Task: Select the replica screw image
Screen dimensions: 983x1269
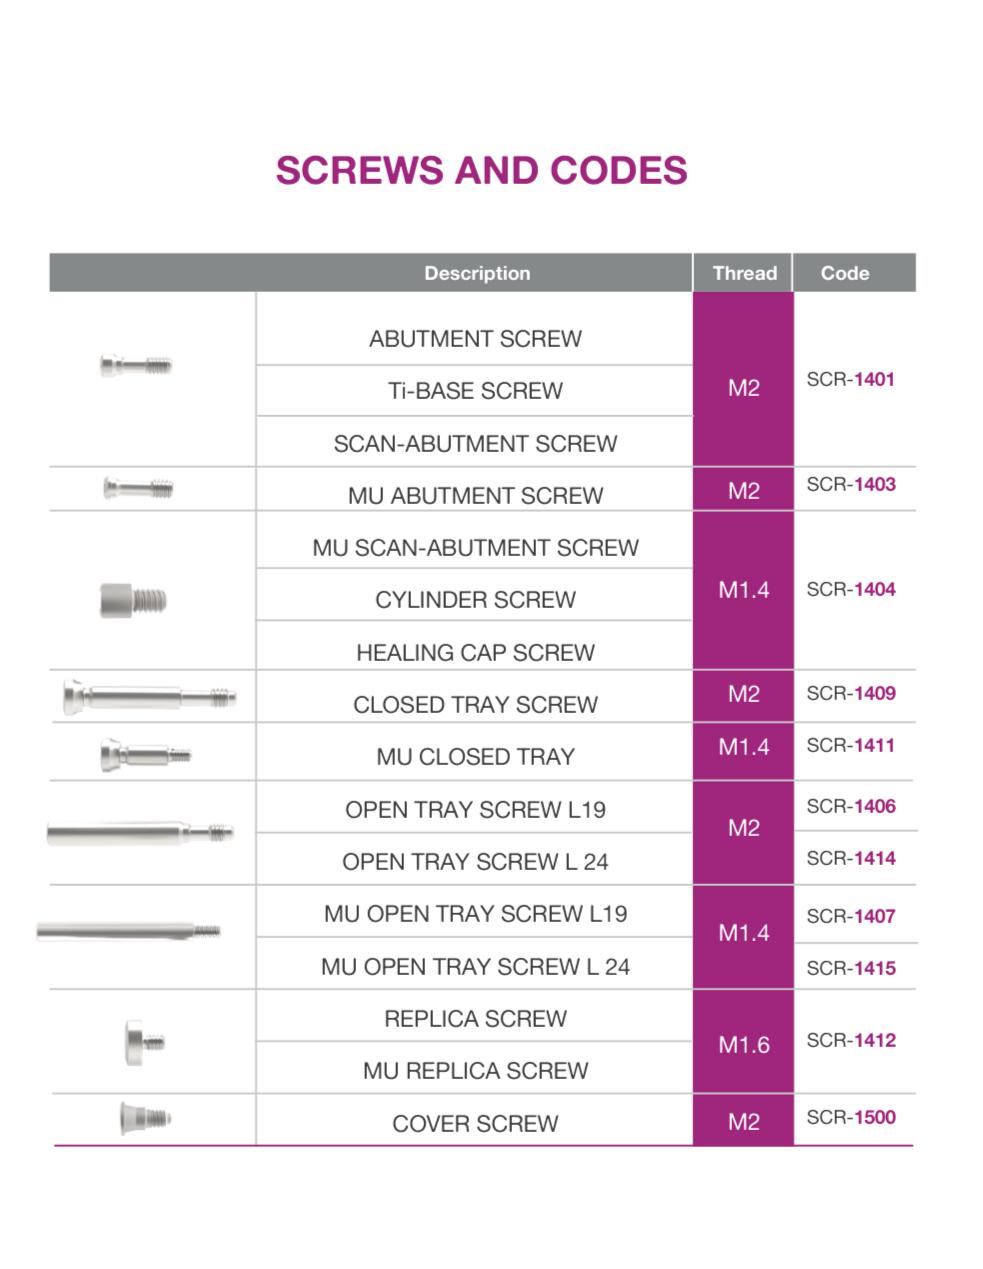Action: pos(144,1042)
